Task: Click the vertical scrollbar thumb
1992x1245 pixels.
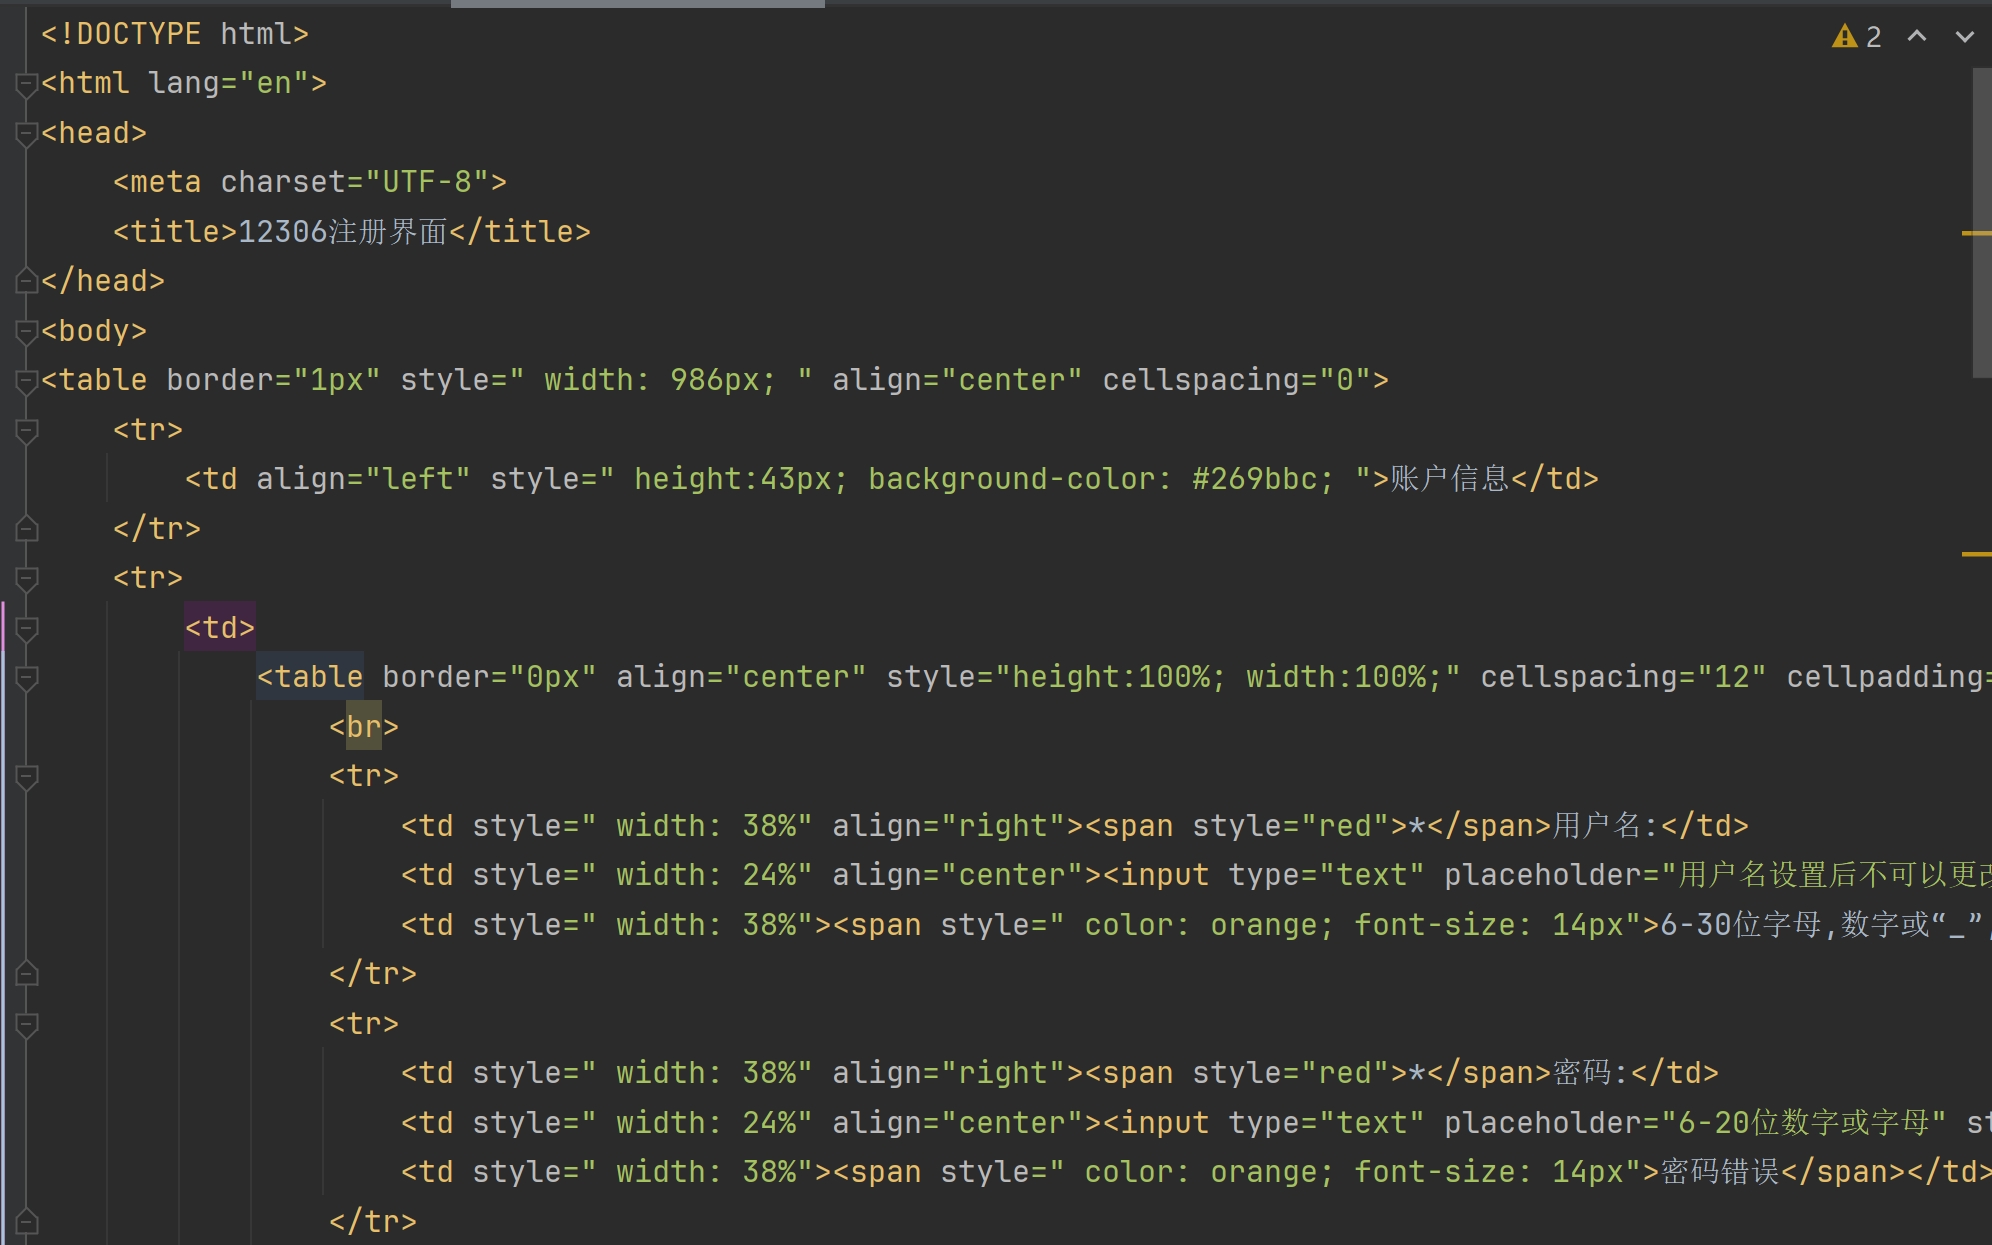Action: (1982, 222)
